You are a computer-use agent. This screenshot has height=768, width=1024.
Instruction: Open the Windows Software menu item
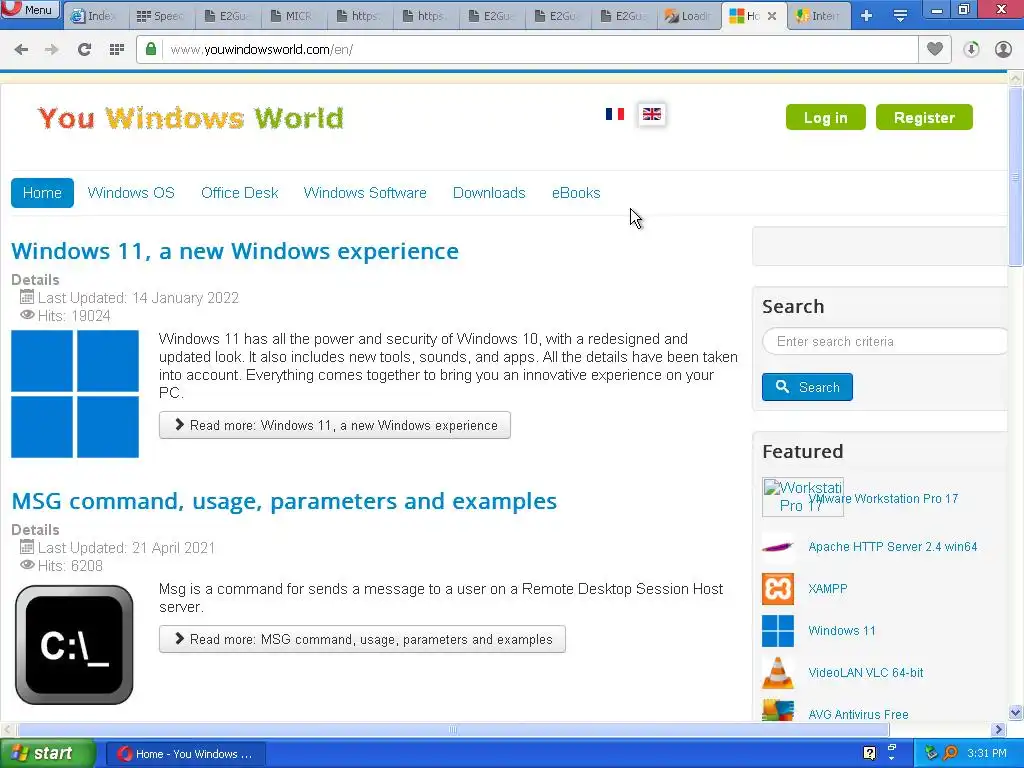tap(365, 193)
